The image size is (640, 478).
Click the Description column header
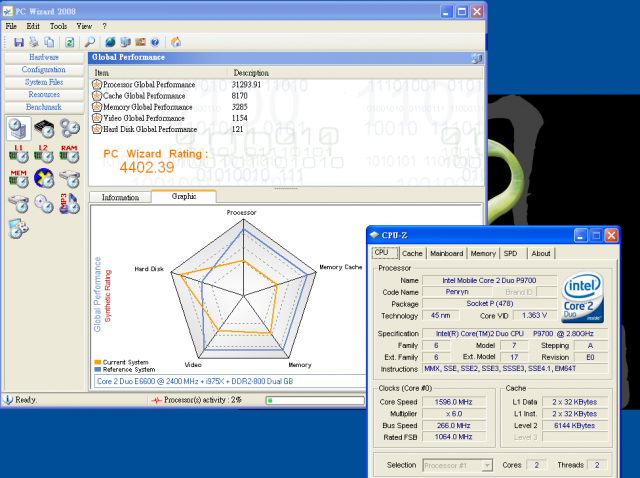(355, 73)
